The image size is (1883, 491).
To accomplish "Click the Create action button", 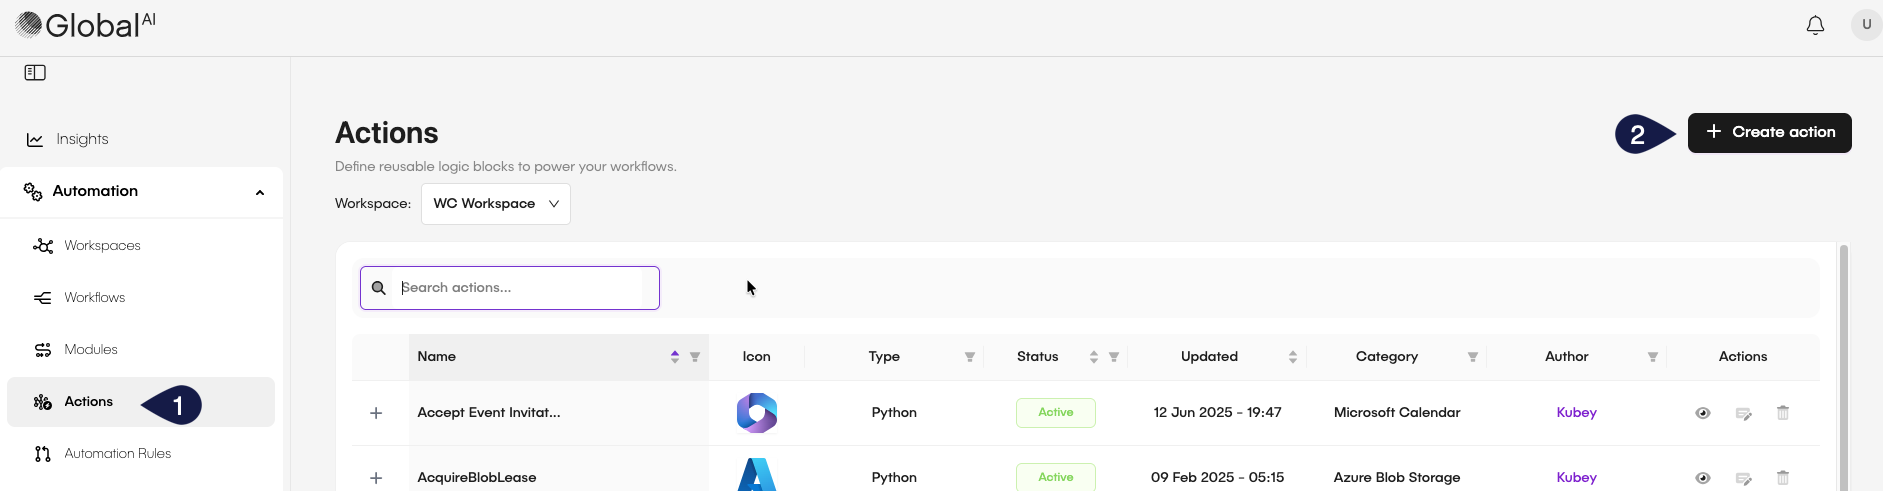I will click(1769, 133).
